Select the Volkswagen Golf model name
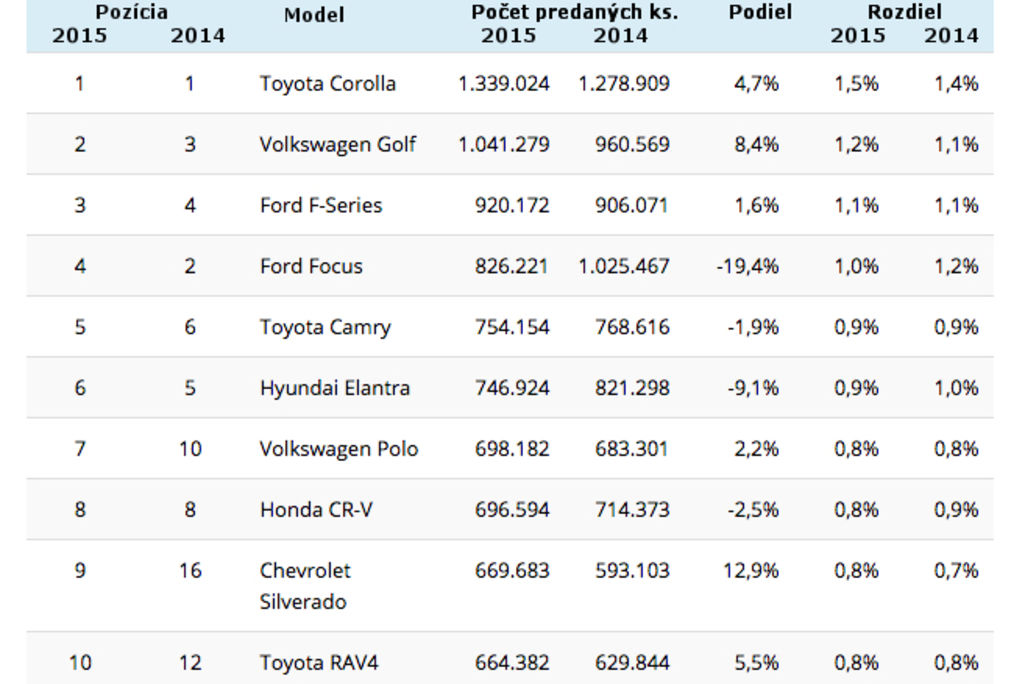Viewport: 1024px width, 684px height. click(x=337, y=144)
